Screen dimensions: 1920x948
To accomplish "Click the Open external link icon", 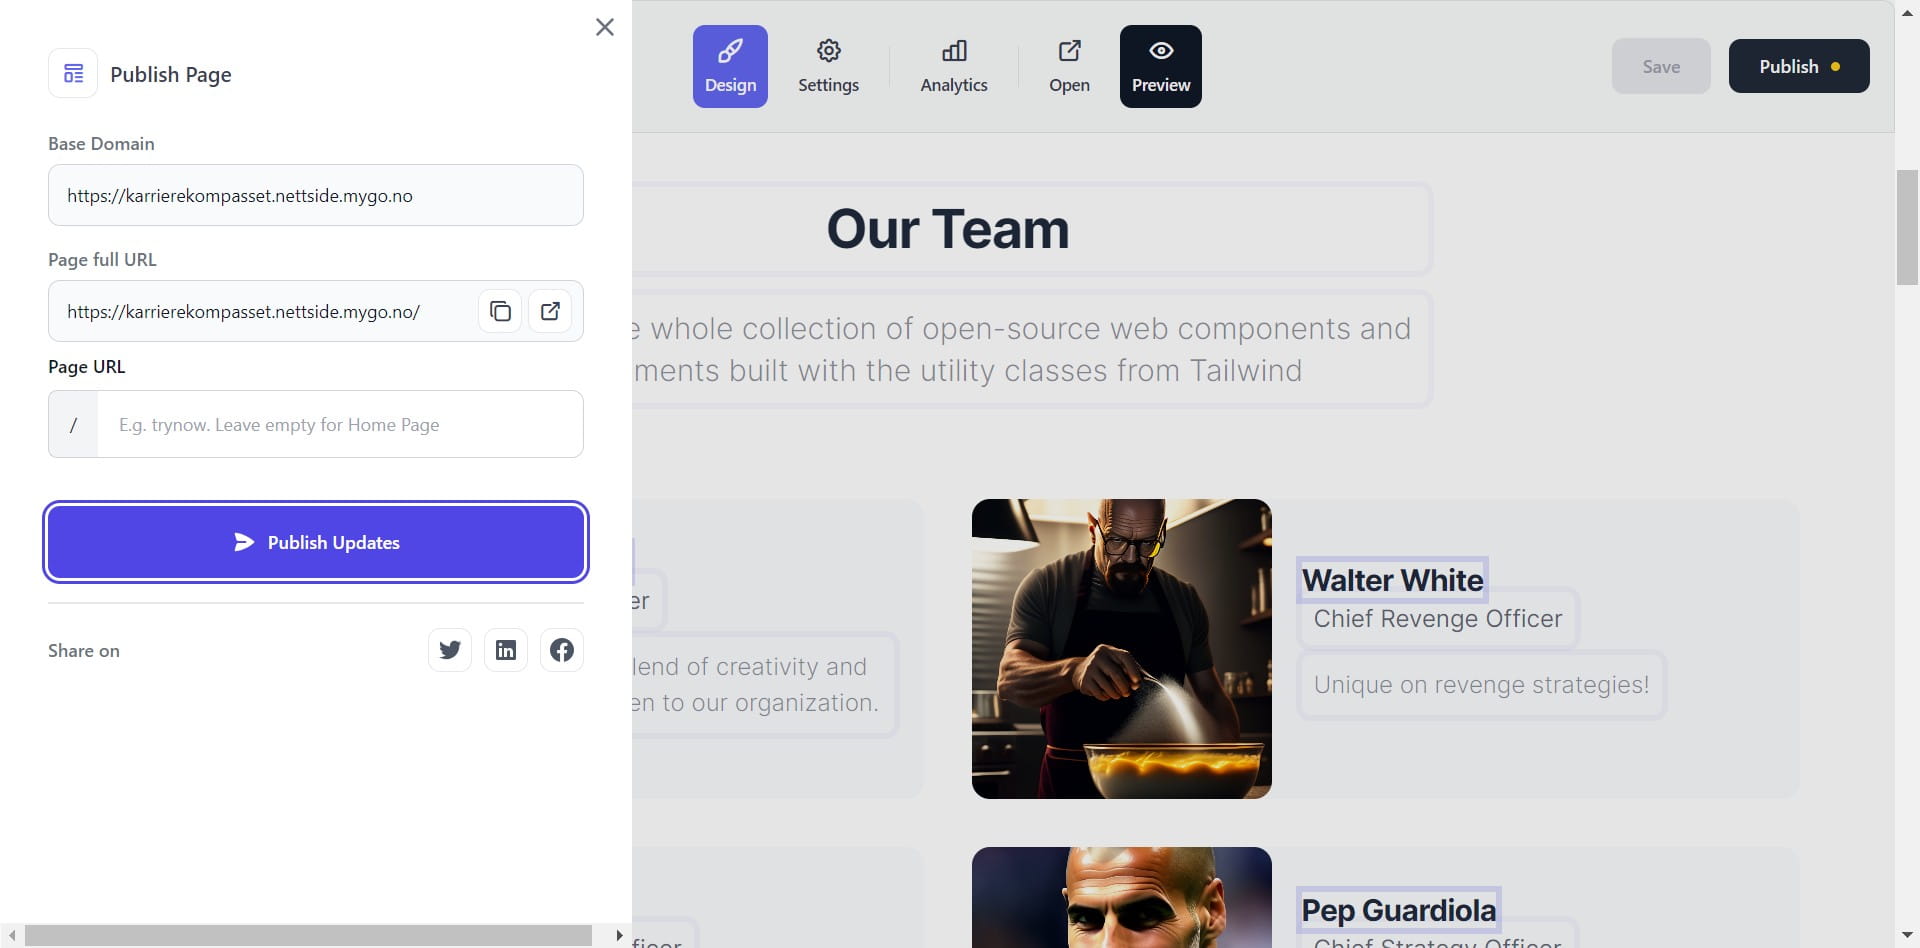I will [1069, 50].
